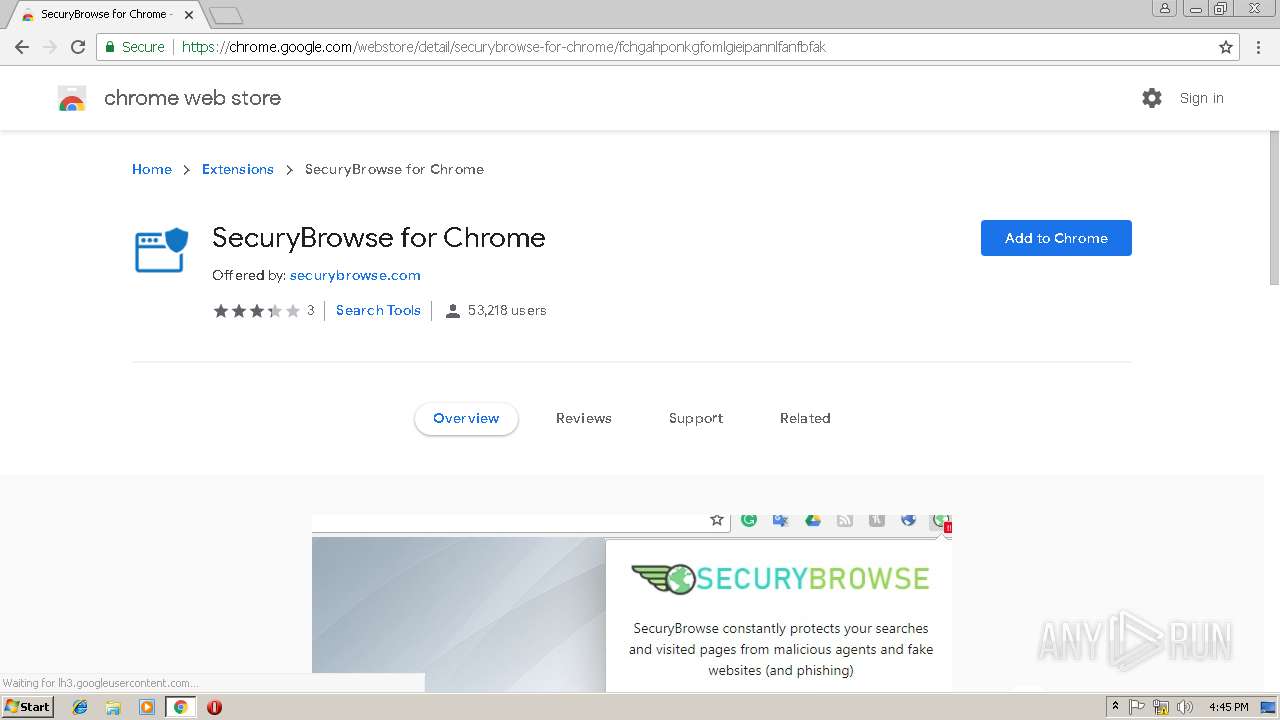Viewport: 1280px width, 720px height.
Task: Click the 53,218 users count
Action: [x=507, y=310]
